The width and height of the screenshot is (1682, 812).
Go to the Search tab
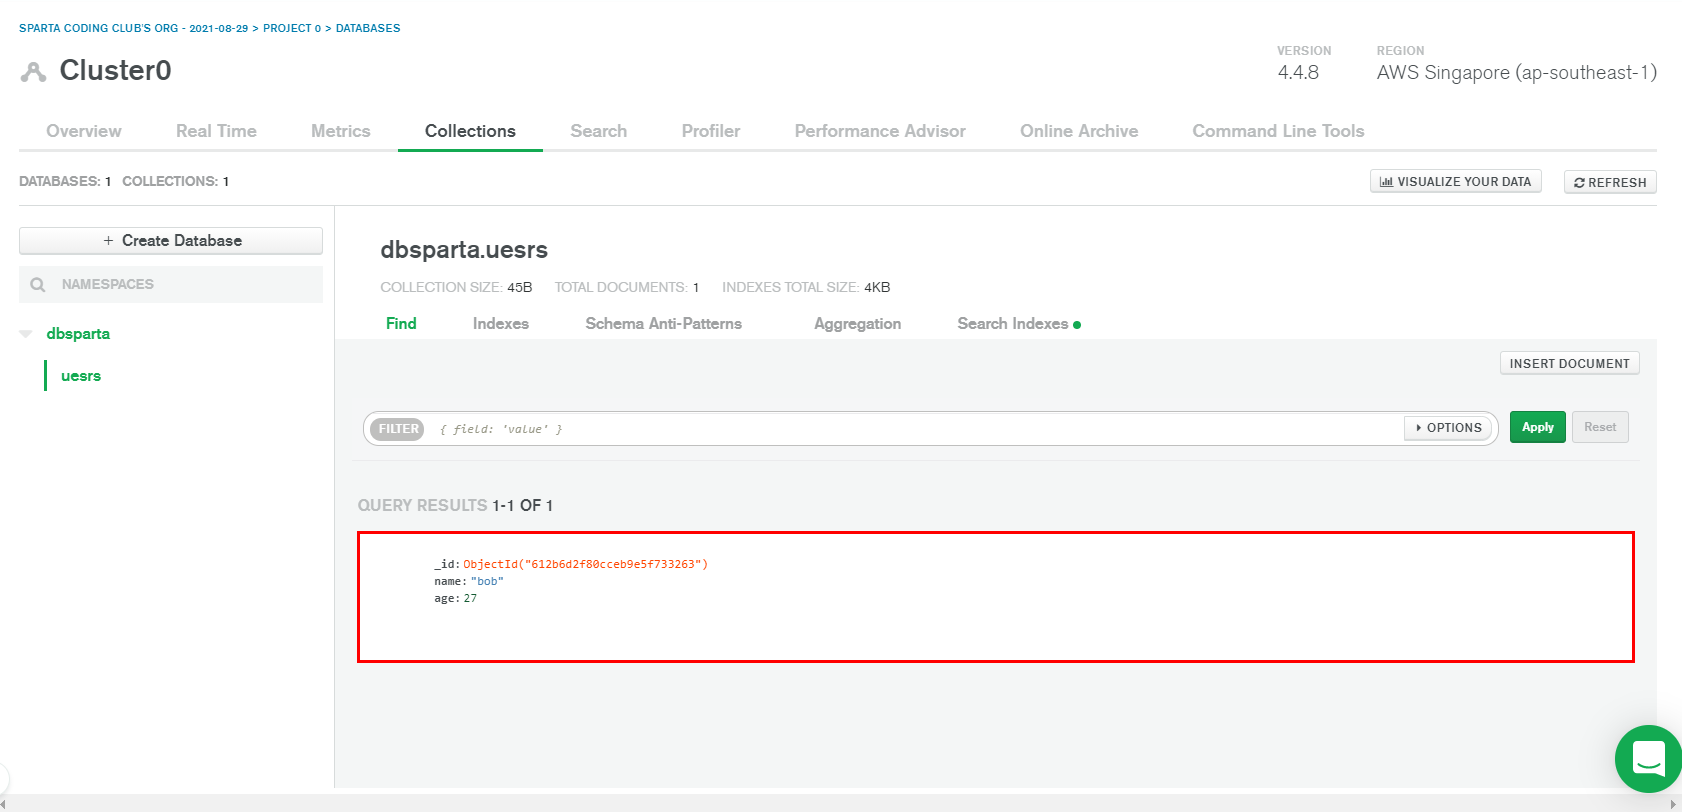599,131
